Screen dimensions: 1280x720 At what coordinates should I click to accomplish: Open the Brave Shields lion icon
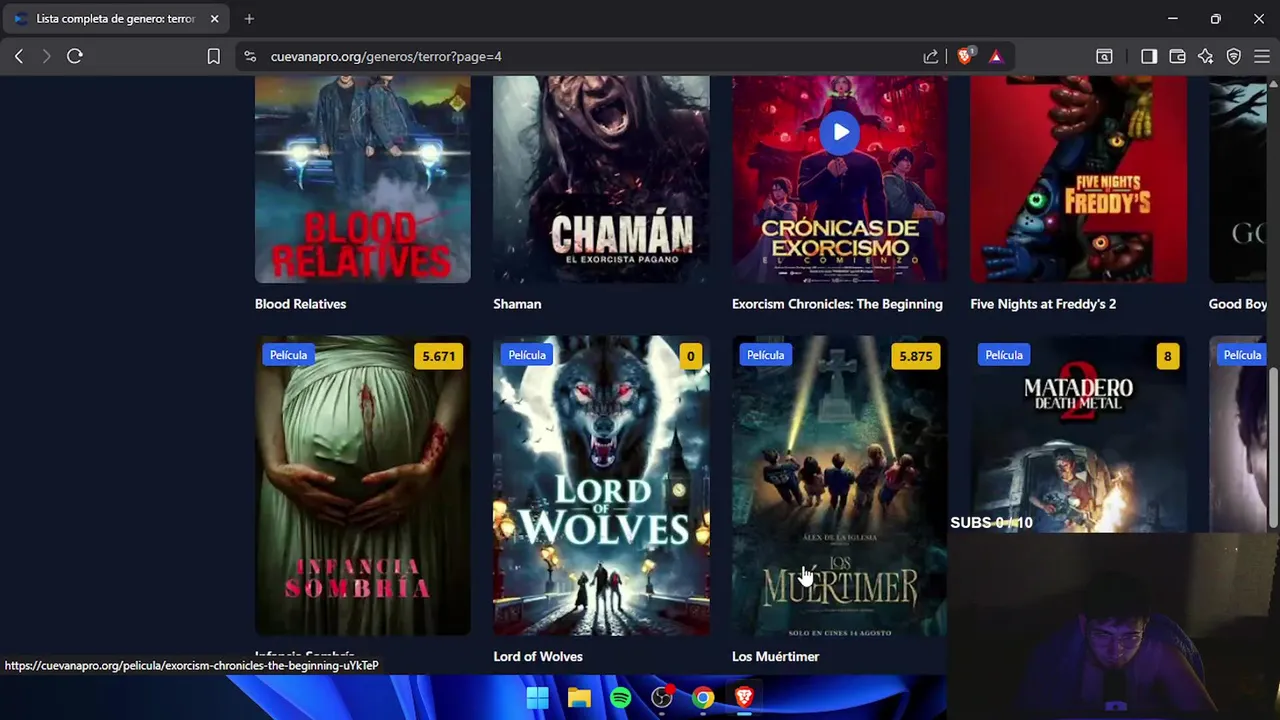(965, 57)
